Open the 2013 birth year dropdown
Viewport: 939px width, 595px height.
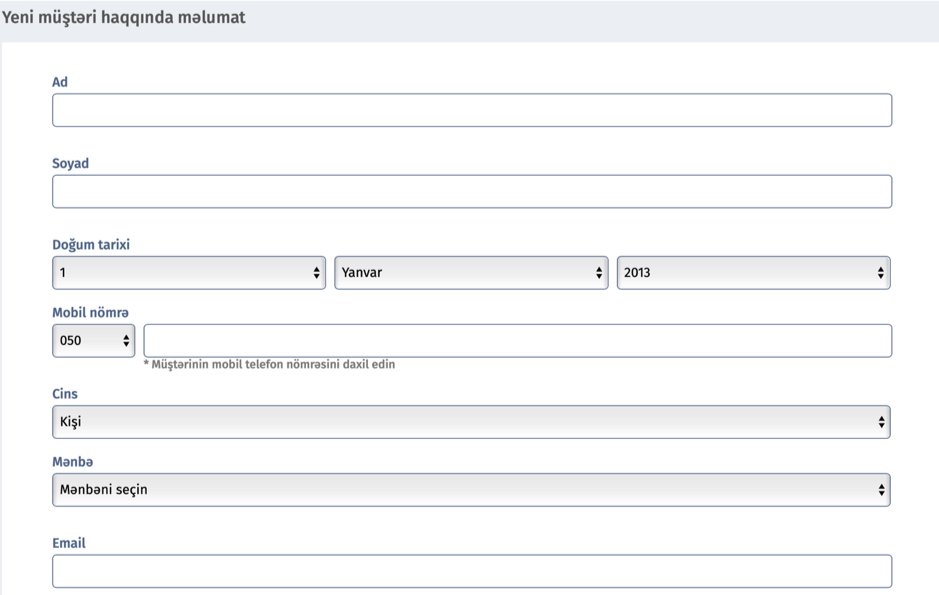(x=753, y=273)
